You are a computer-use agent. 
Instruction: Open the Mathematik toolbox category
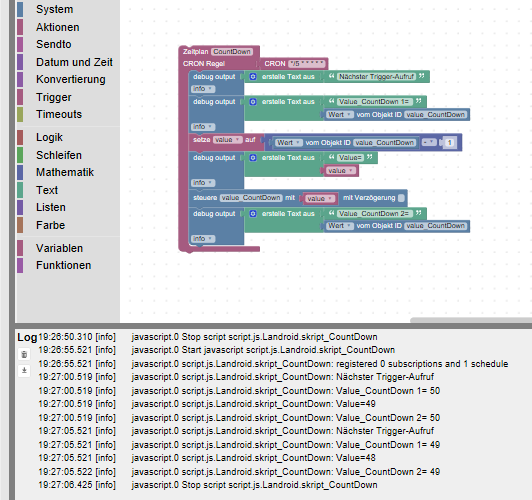(x=64, y=172)
